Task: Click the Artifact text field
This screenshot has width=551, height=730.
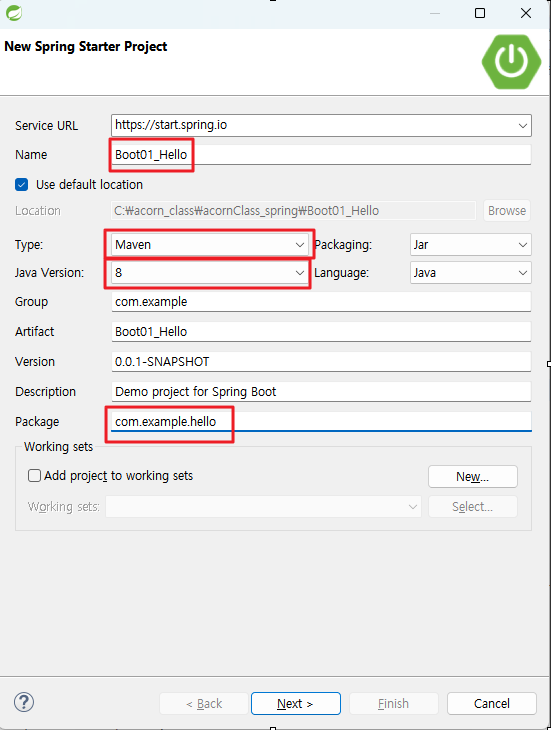Action: tap(321, 331)
